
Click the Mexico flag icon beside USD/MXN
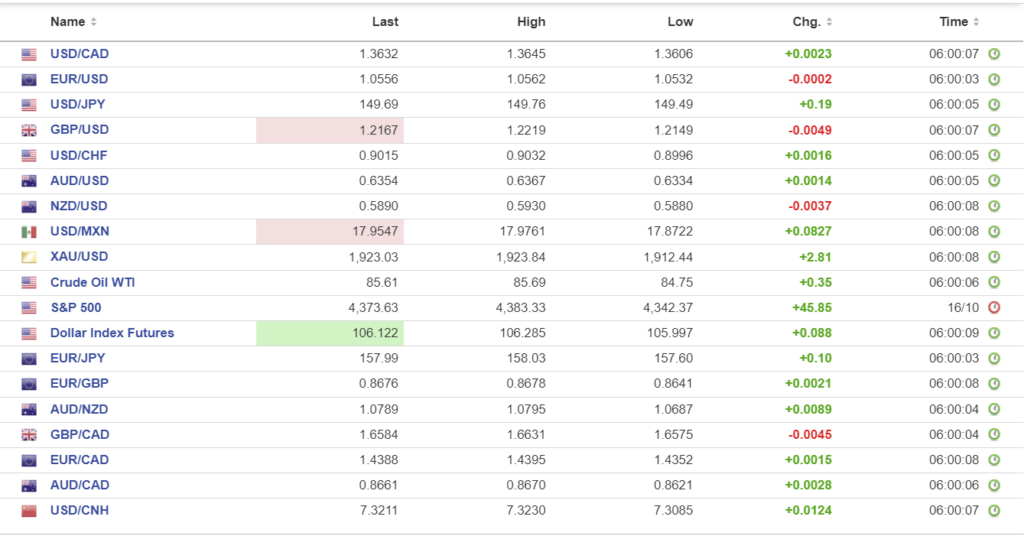click(x=29, y=232)
